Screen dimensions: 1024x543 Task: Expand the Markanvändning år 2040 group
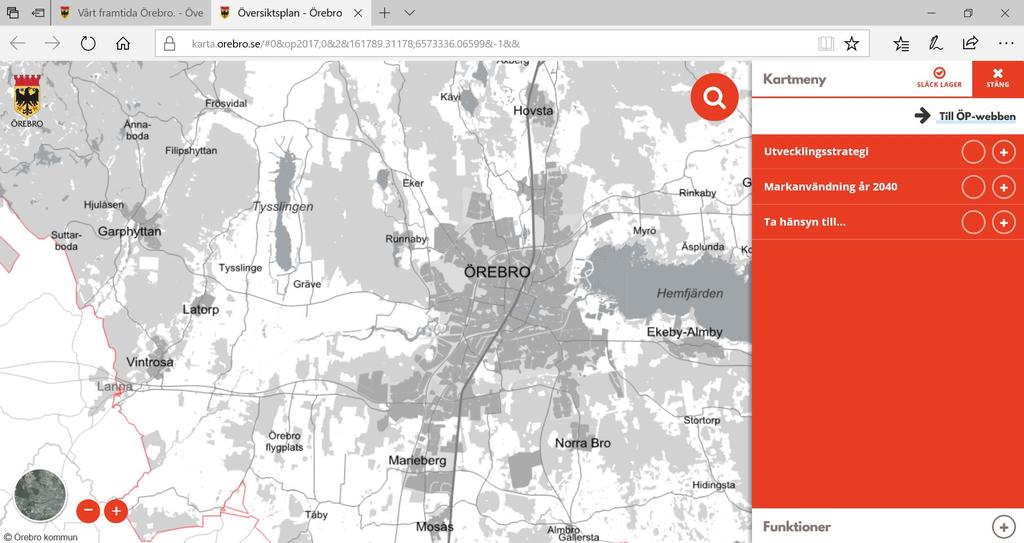1004,188
